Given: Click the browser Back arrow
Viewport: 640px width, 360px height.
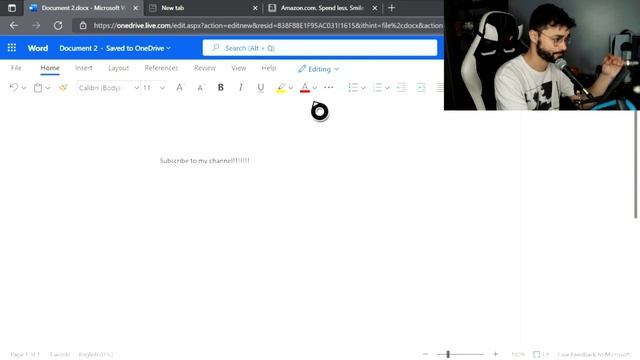Looking at the screenshot, I should point(14,25).
